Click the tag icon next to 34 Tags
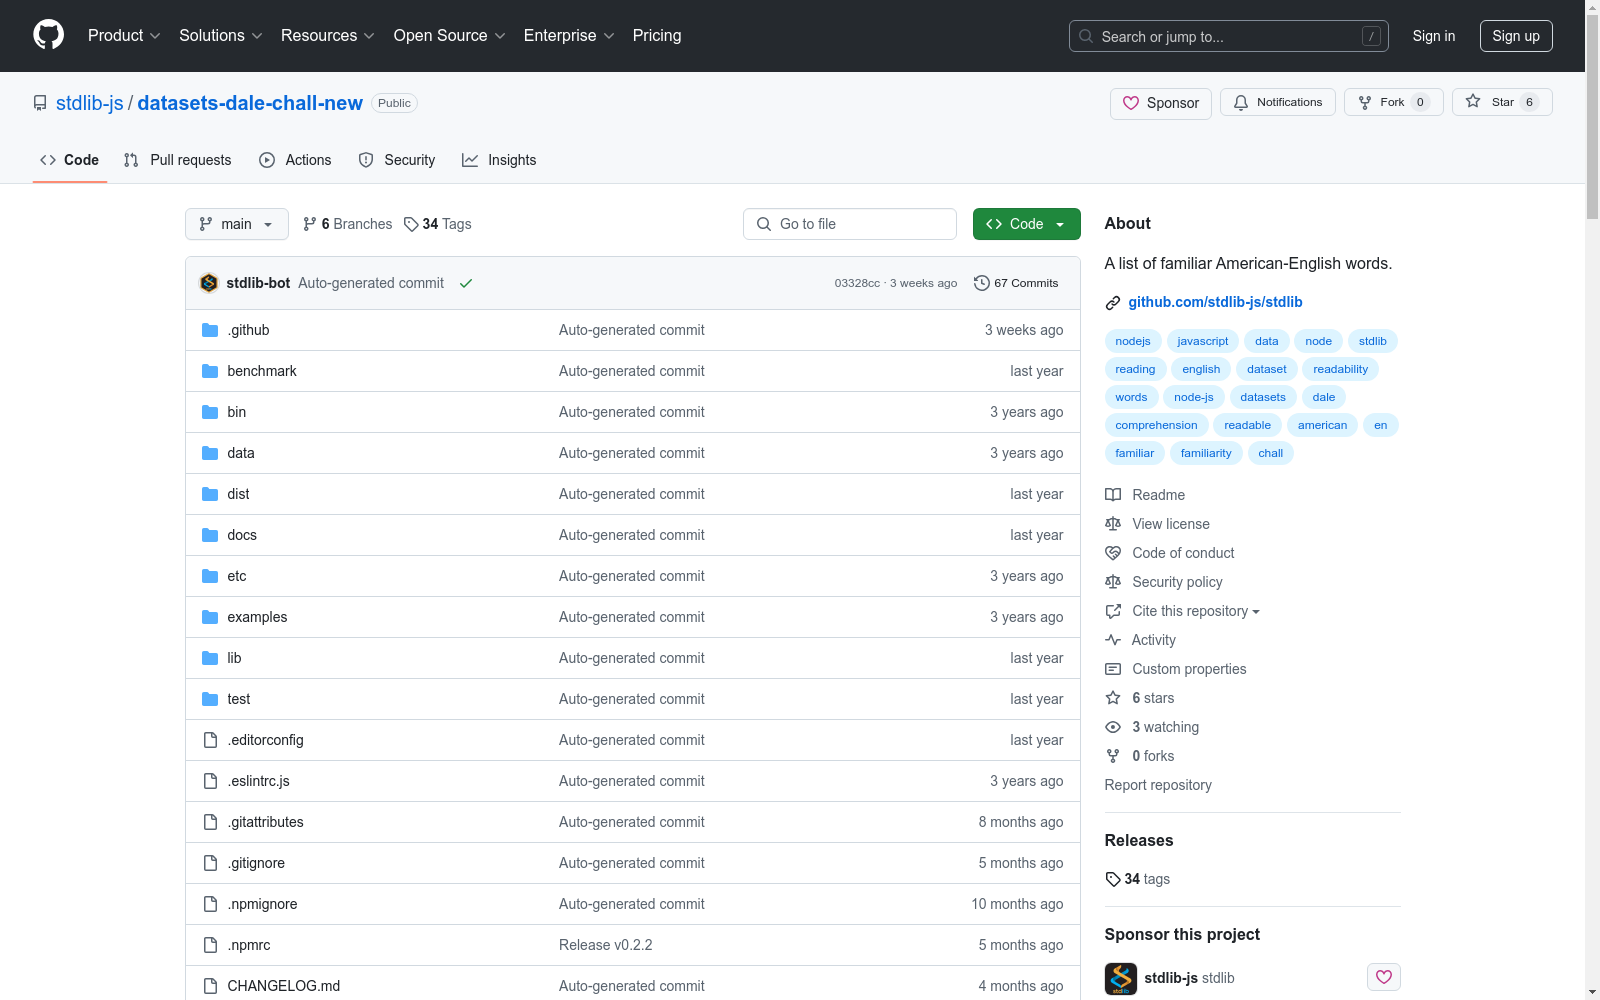Screen dimensions: 1600x1000 [411, 224]
